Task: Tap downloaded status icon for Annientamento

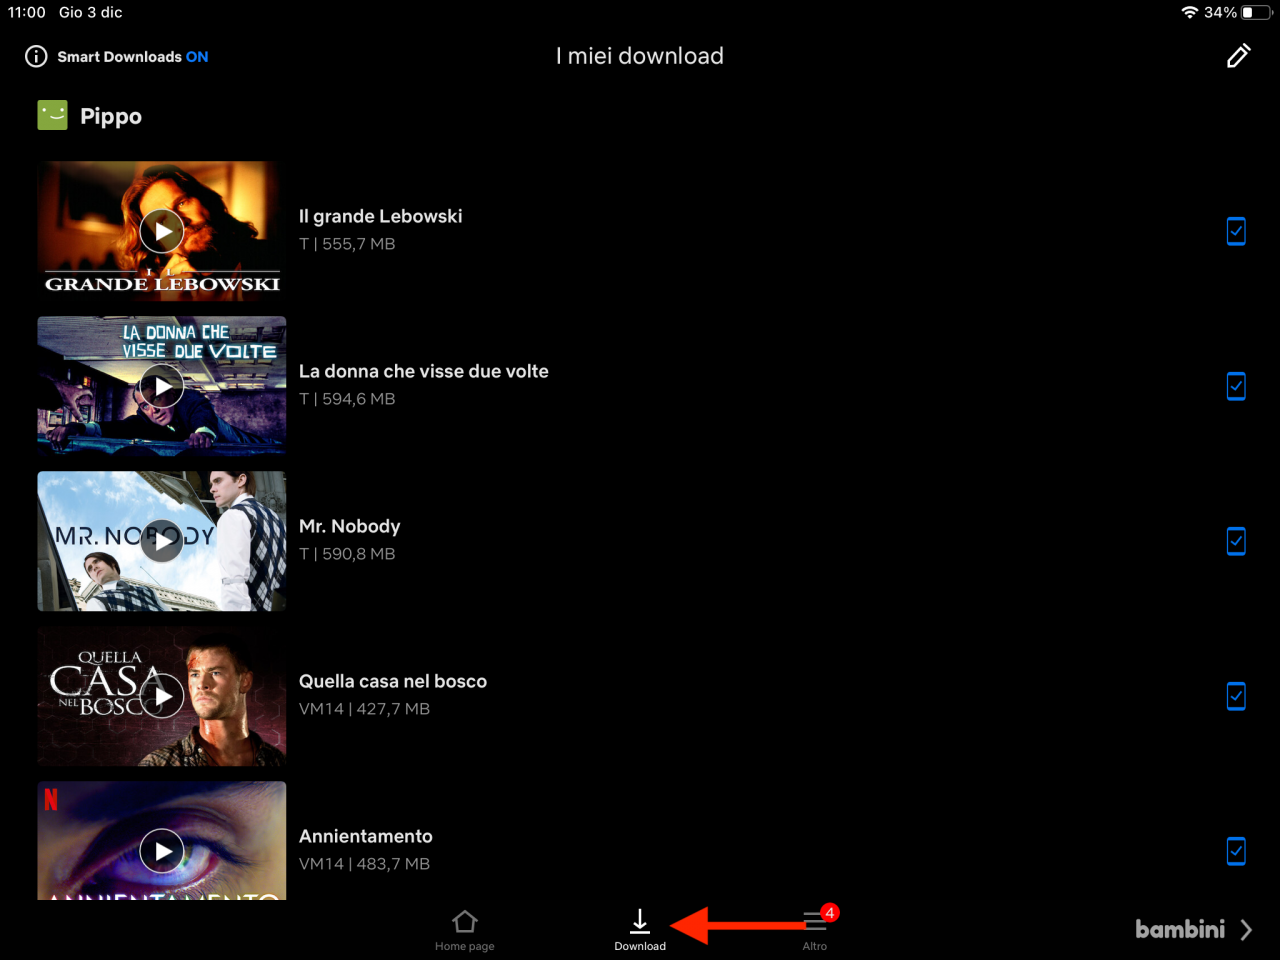Action: (1236, 851)
